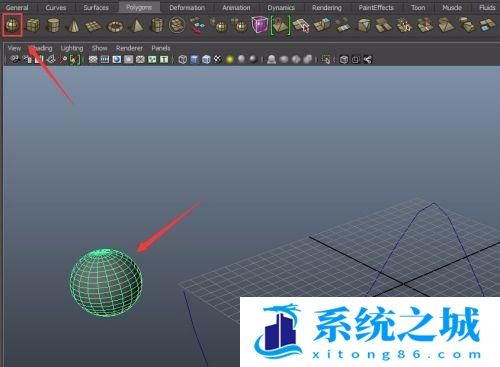The image size is (500, 367).
Task: Switch to the Toon shelf tab
Action: 418,7
